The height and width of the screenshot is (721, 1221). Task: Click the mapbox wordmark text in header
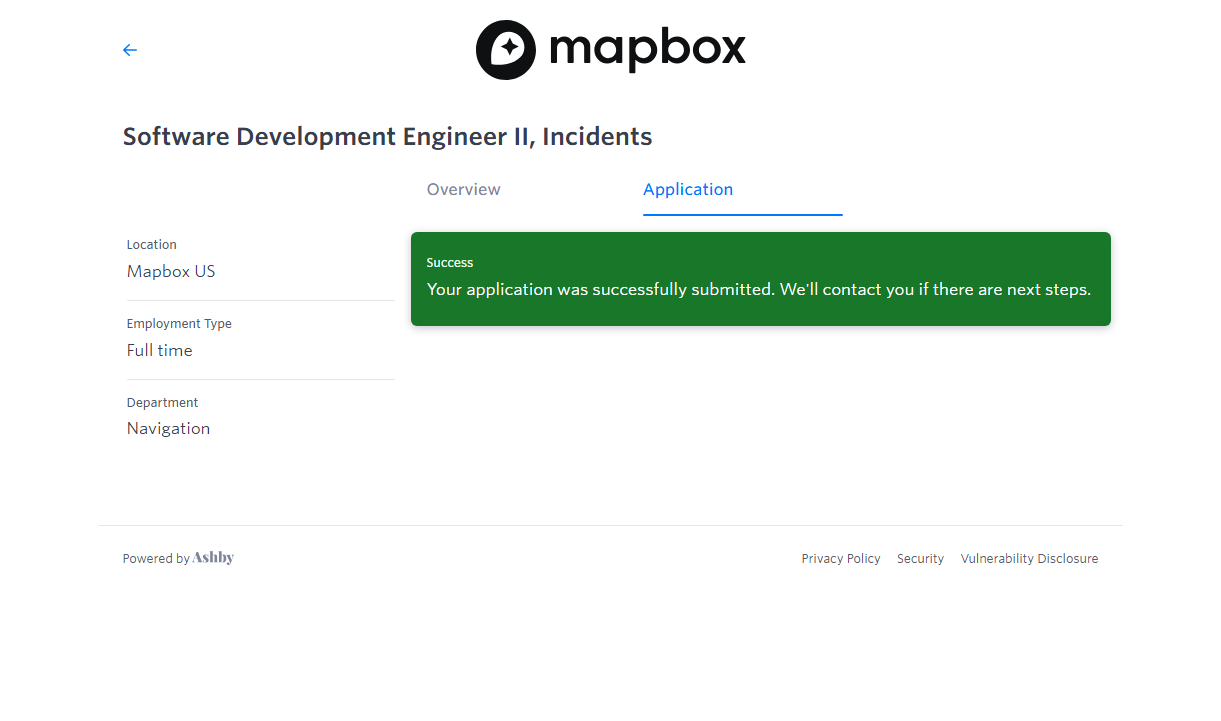click(x=647, y=49)
